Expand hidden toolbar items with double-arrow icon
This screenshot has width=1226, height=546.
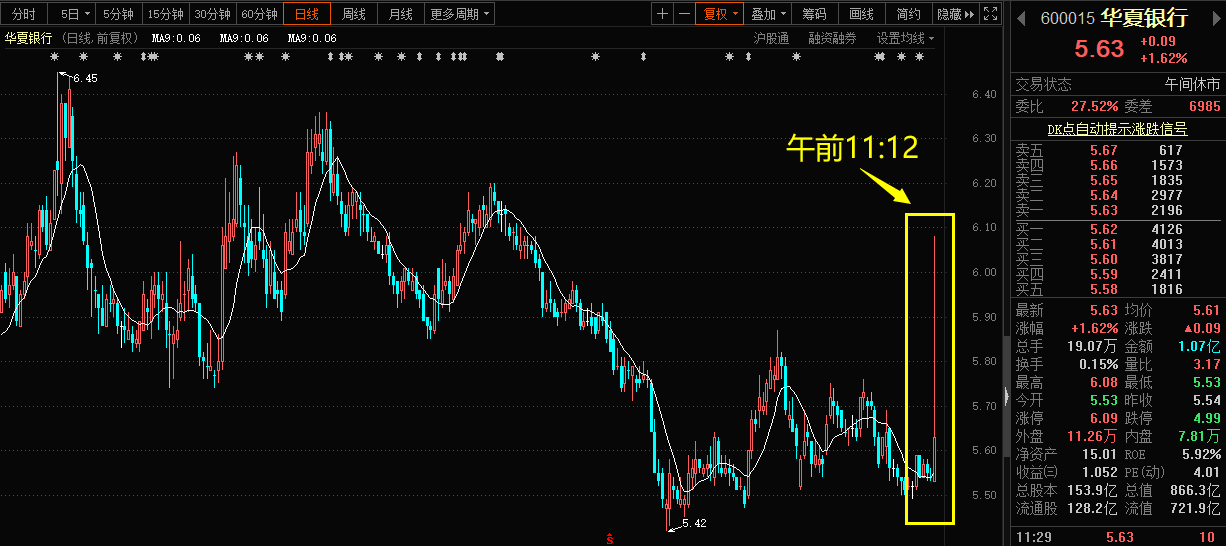[x=968, y=14]
